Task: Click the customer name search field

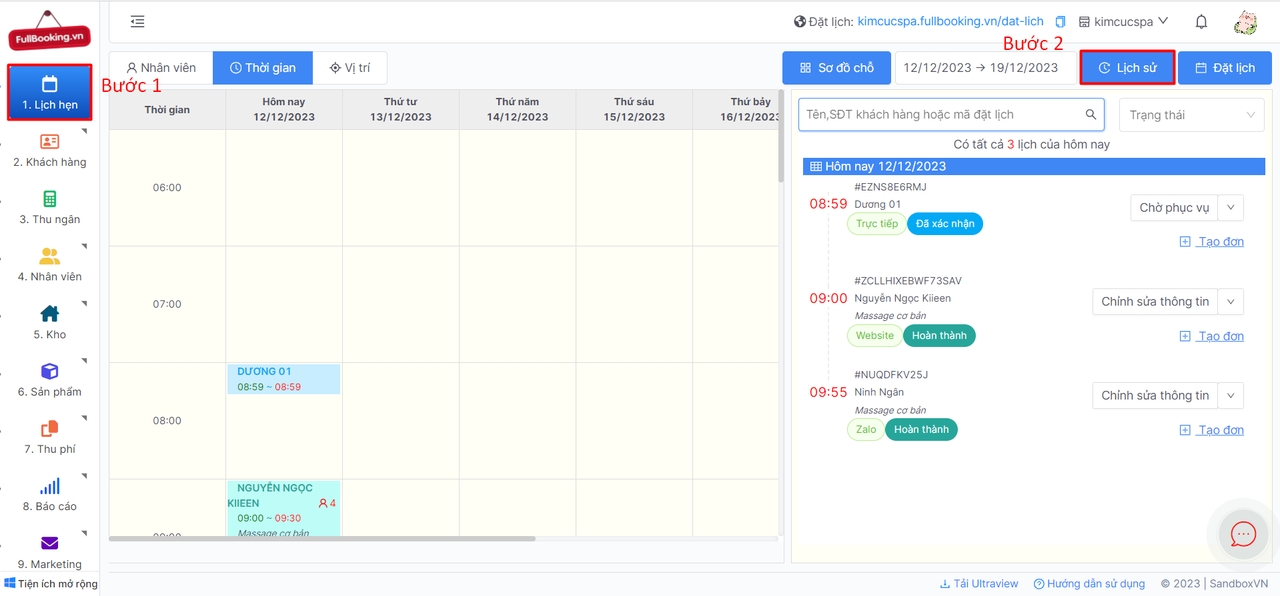Action: [940, 115]
